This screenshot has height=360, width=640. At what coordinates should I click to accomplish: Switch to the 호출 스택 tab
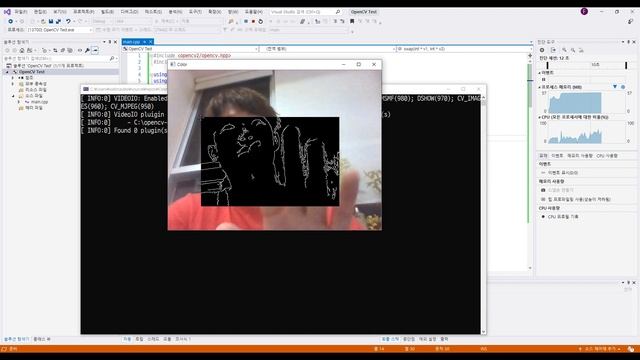pos(390,339)
